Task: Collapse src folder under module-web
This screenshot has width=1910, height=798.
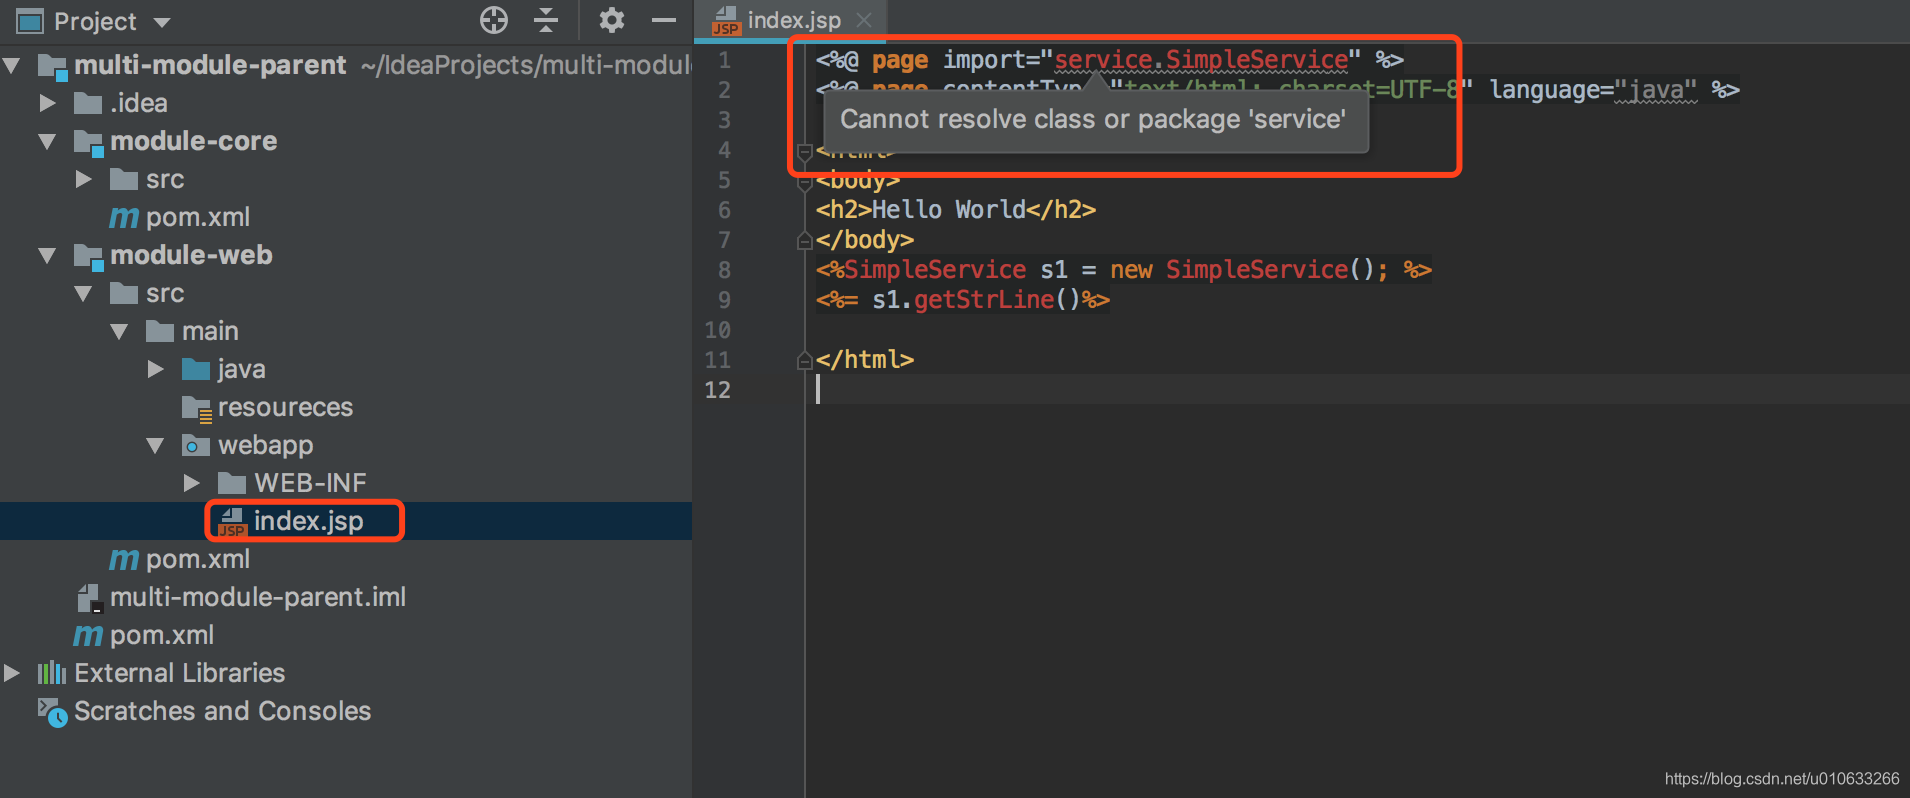Action: tap(83, 294)
